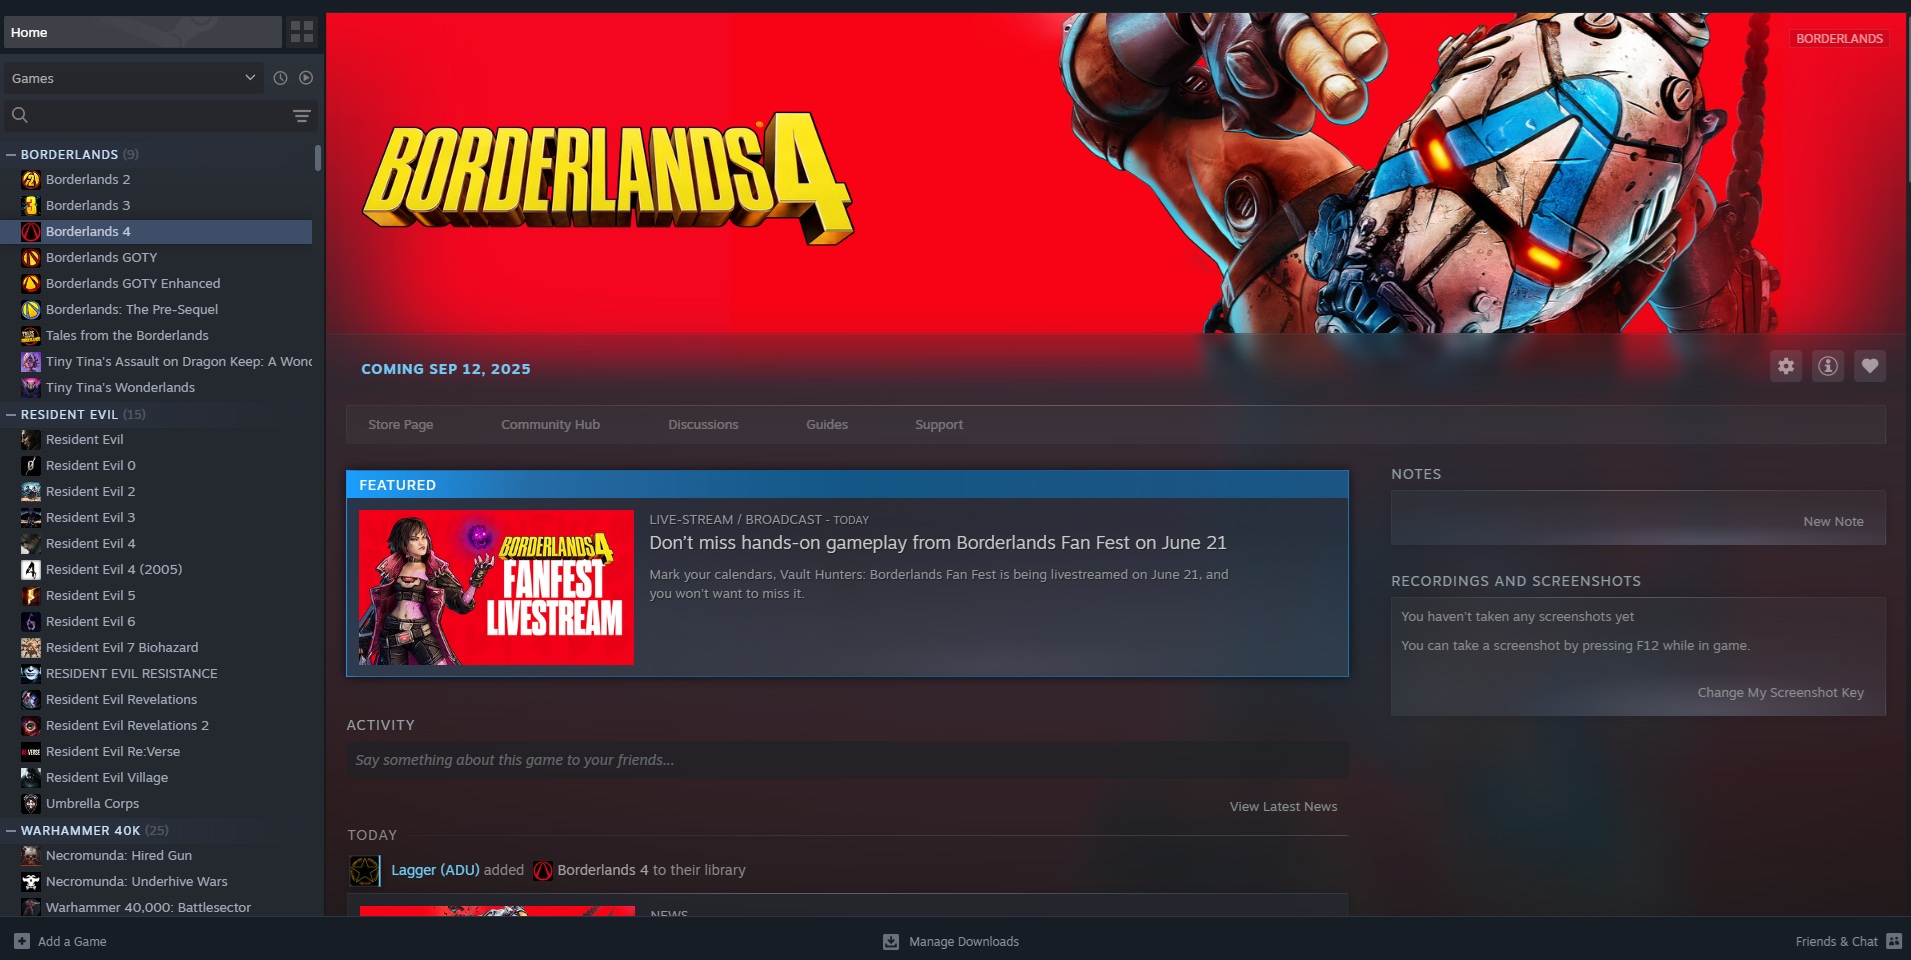Viewport: 1911px width, 960px height.
Task: Click View Latest News link
Action: [1283, 807]
